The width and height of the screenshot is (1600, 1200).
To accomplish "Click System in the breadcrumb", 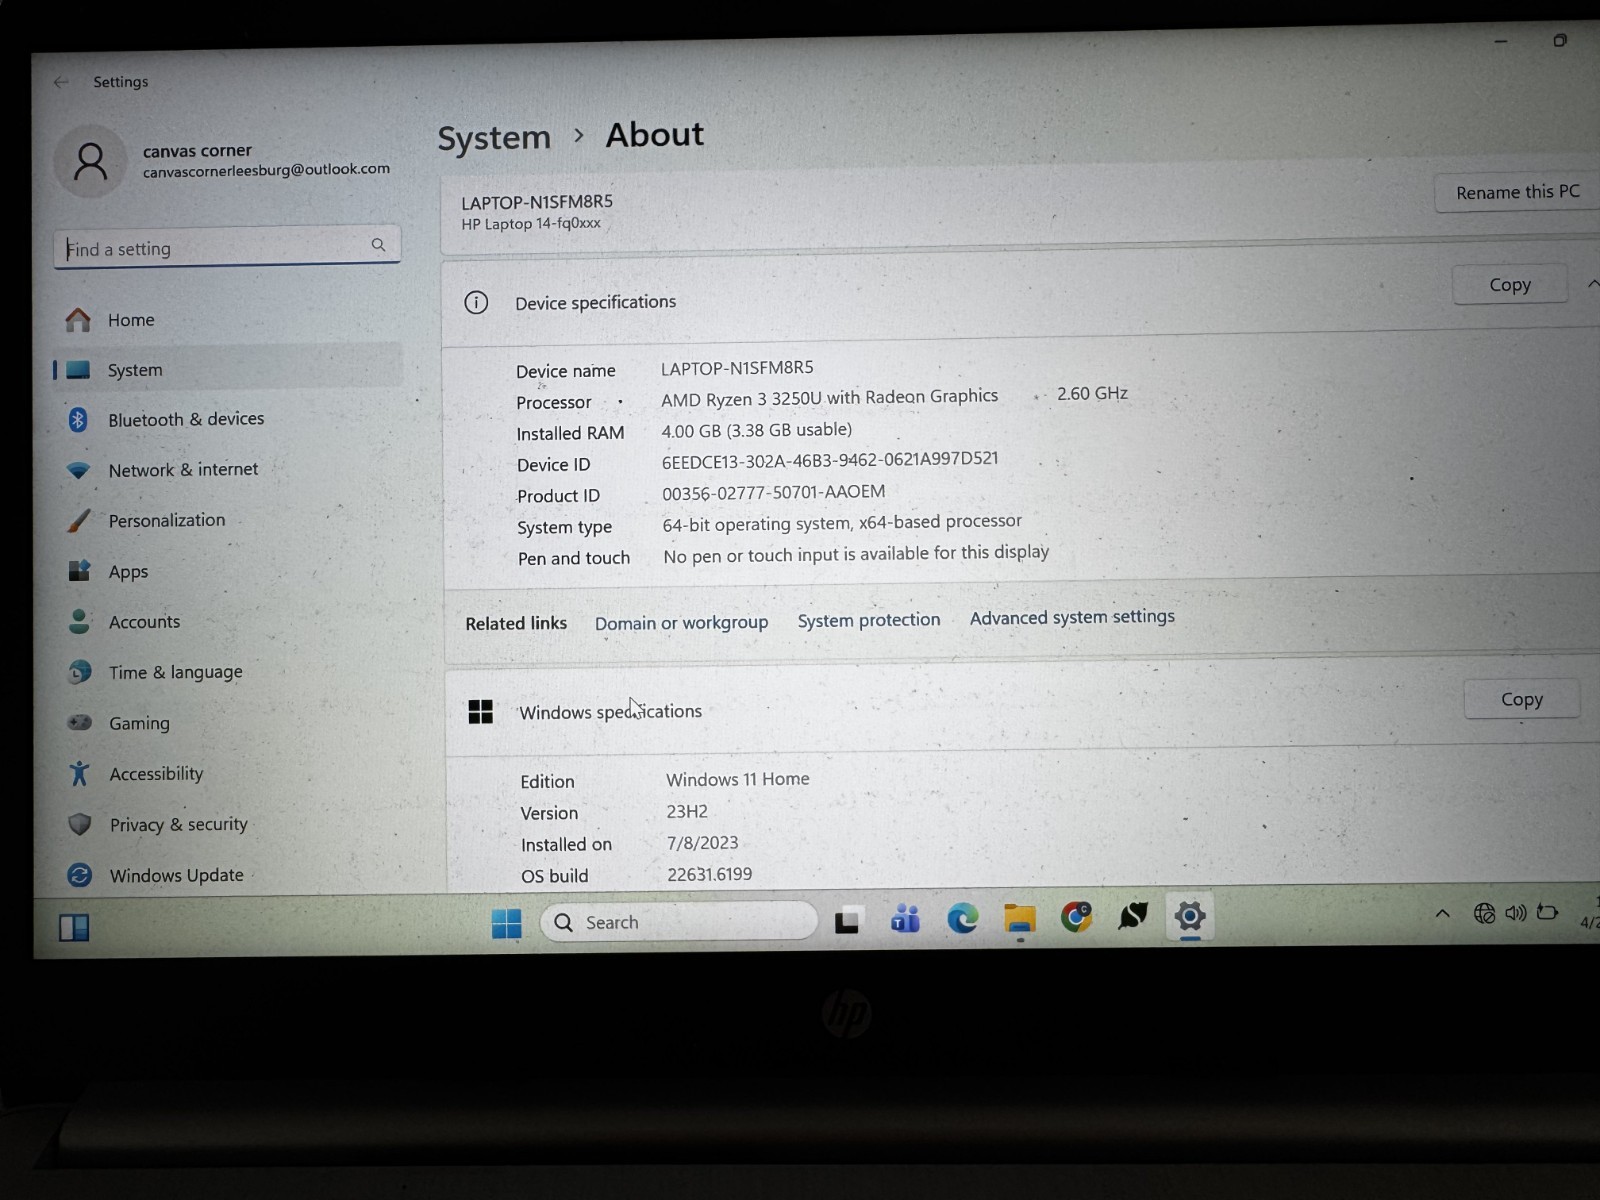I will (494, 137).
